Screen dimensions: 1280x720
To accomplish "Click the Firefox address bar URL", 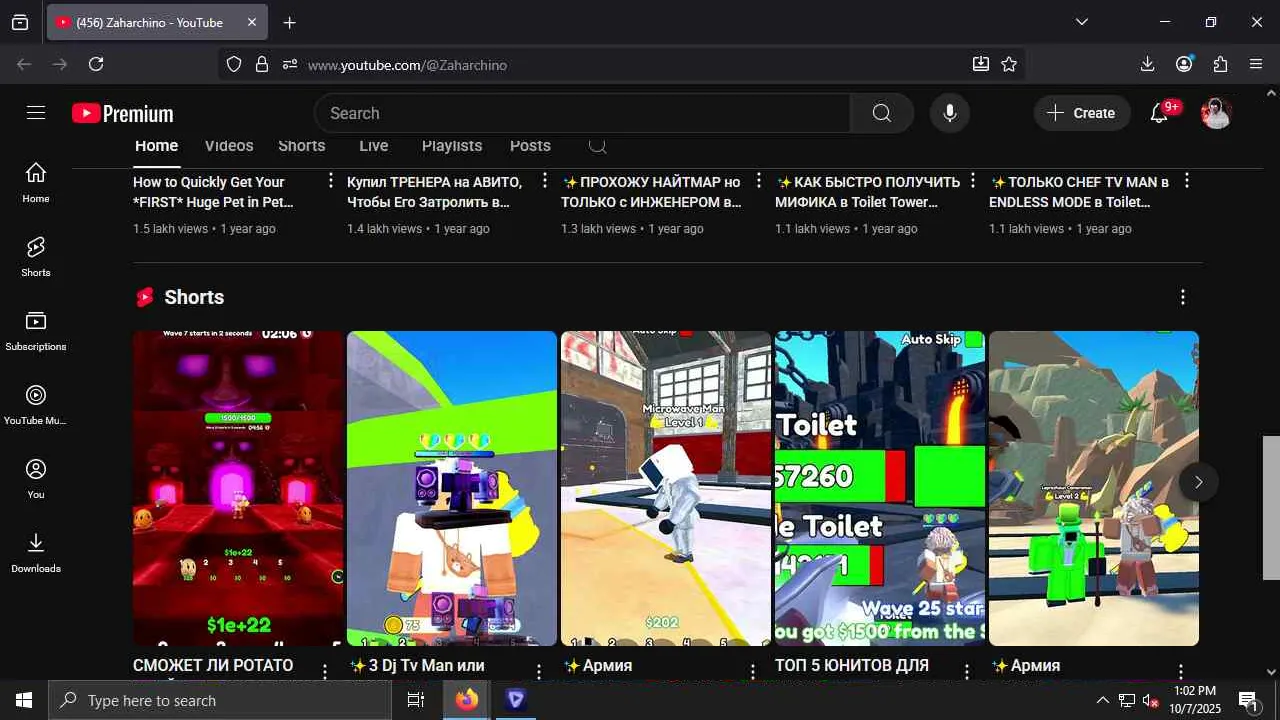I will (x=407, y=65).
